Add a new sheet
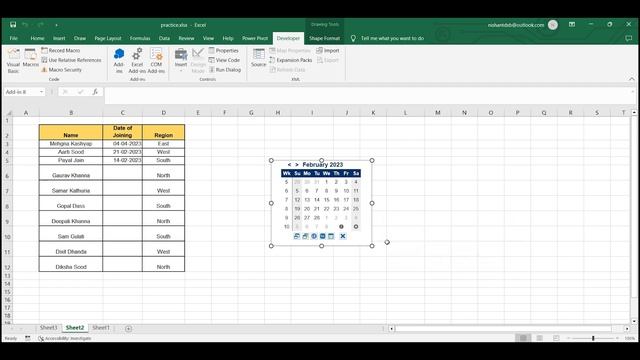Viewport: 640px width, 360px height. (128, 328)
